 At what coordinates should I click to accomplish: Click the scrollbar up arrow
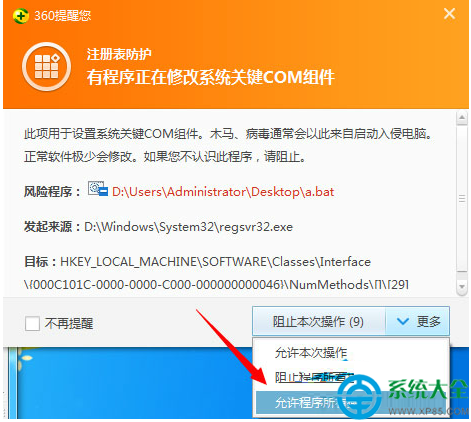pos(462,117)
